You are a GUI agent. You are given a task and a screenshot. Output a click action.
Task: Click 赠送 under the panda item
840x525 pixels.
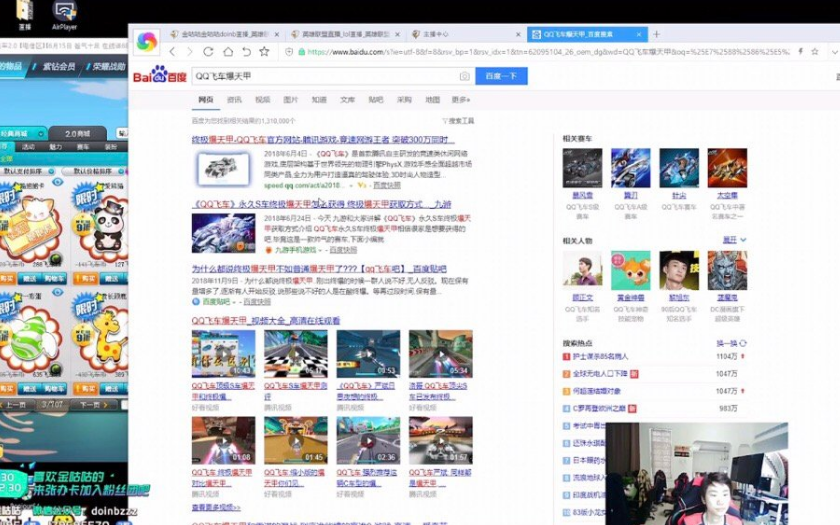pyautogui.click(x=112, y=278)
